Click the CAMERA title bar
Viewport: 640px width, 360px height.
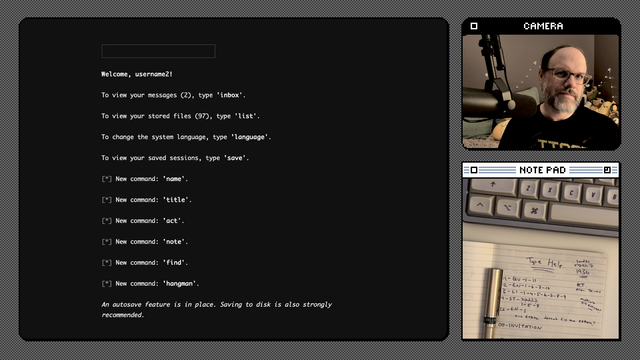[541, 26]
